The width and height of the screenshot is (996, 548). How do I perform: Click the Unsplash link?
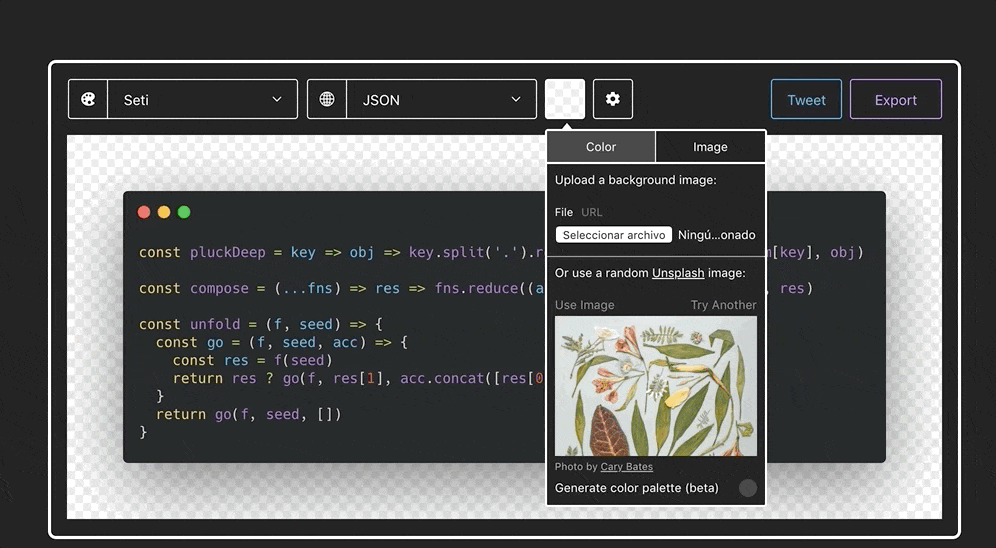678,273
